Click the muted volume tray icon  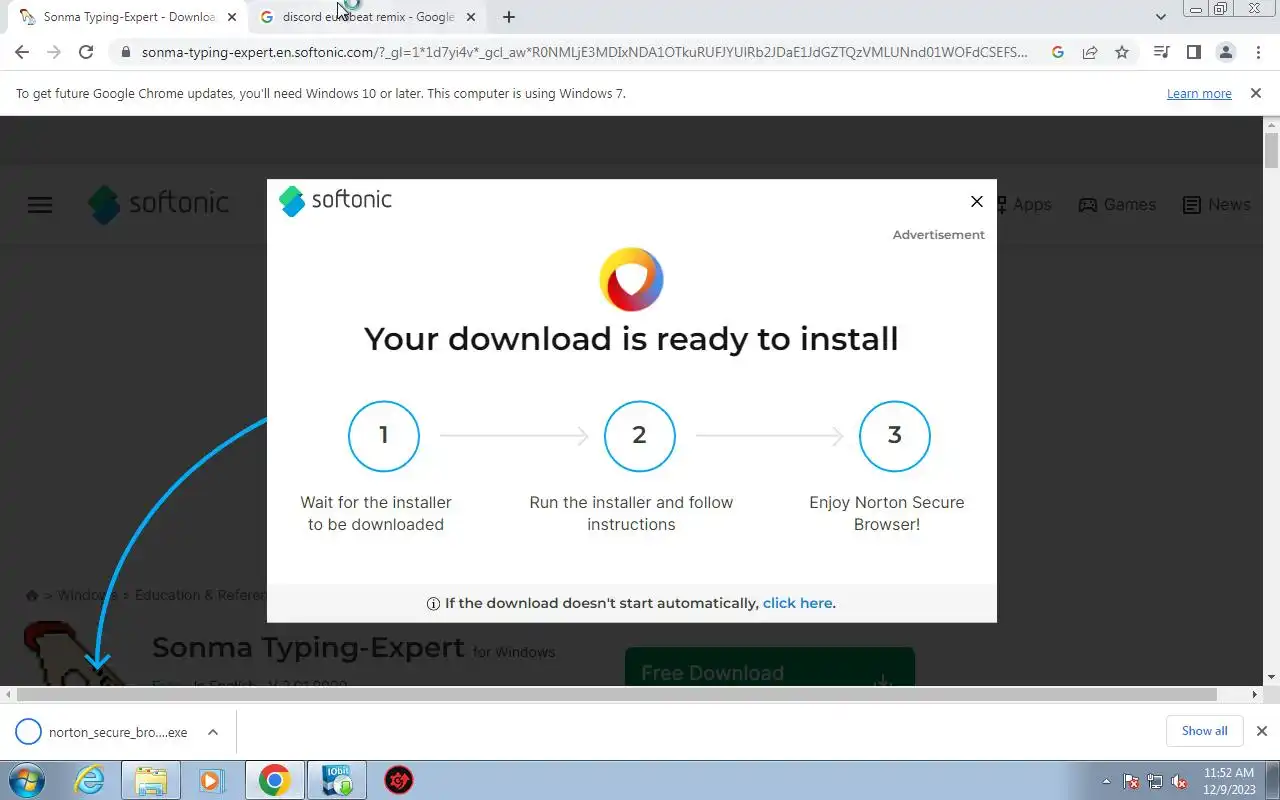pyautogui.click(x=1180, y=781)
